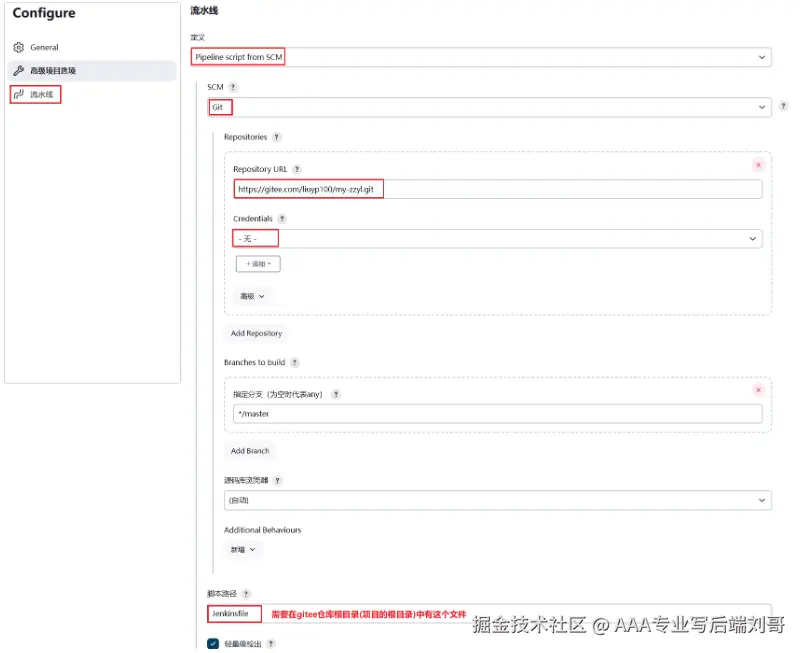Screen dimensions: 803x653
Task: Select 高级项目选项 sidebar item
Action: tap(92, 71)
